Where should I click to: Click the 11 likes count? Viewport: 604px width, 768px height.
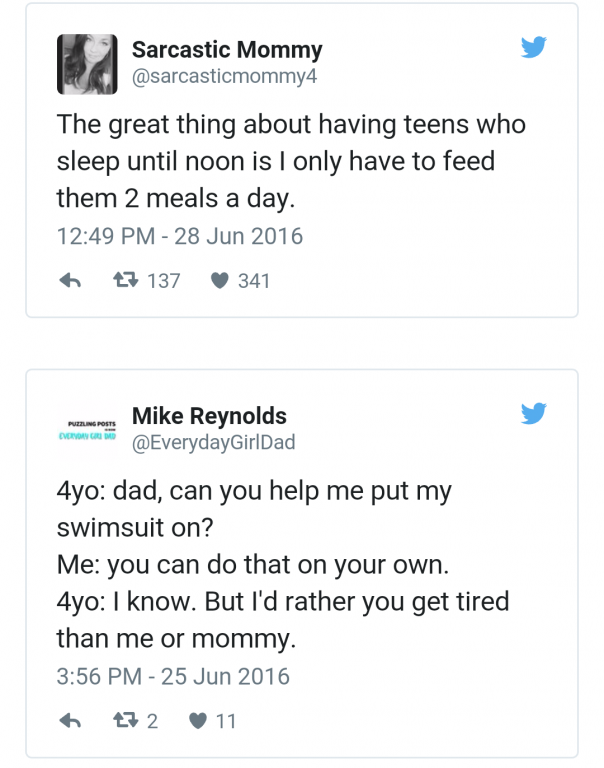226,720
